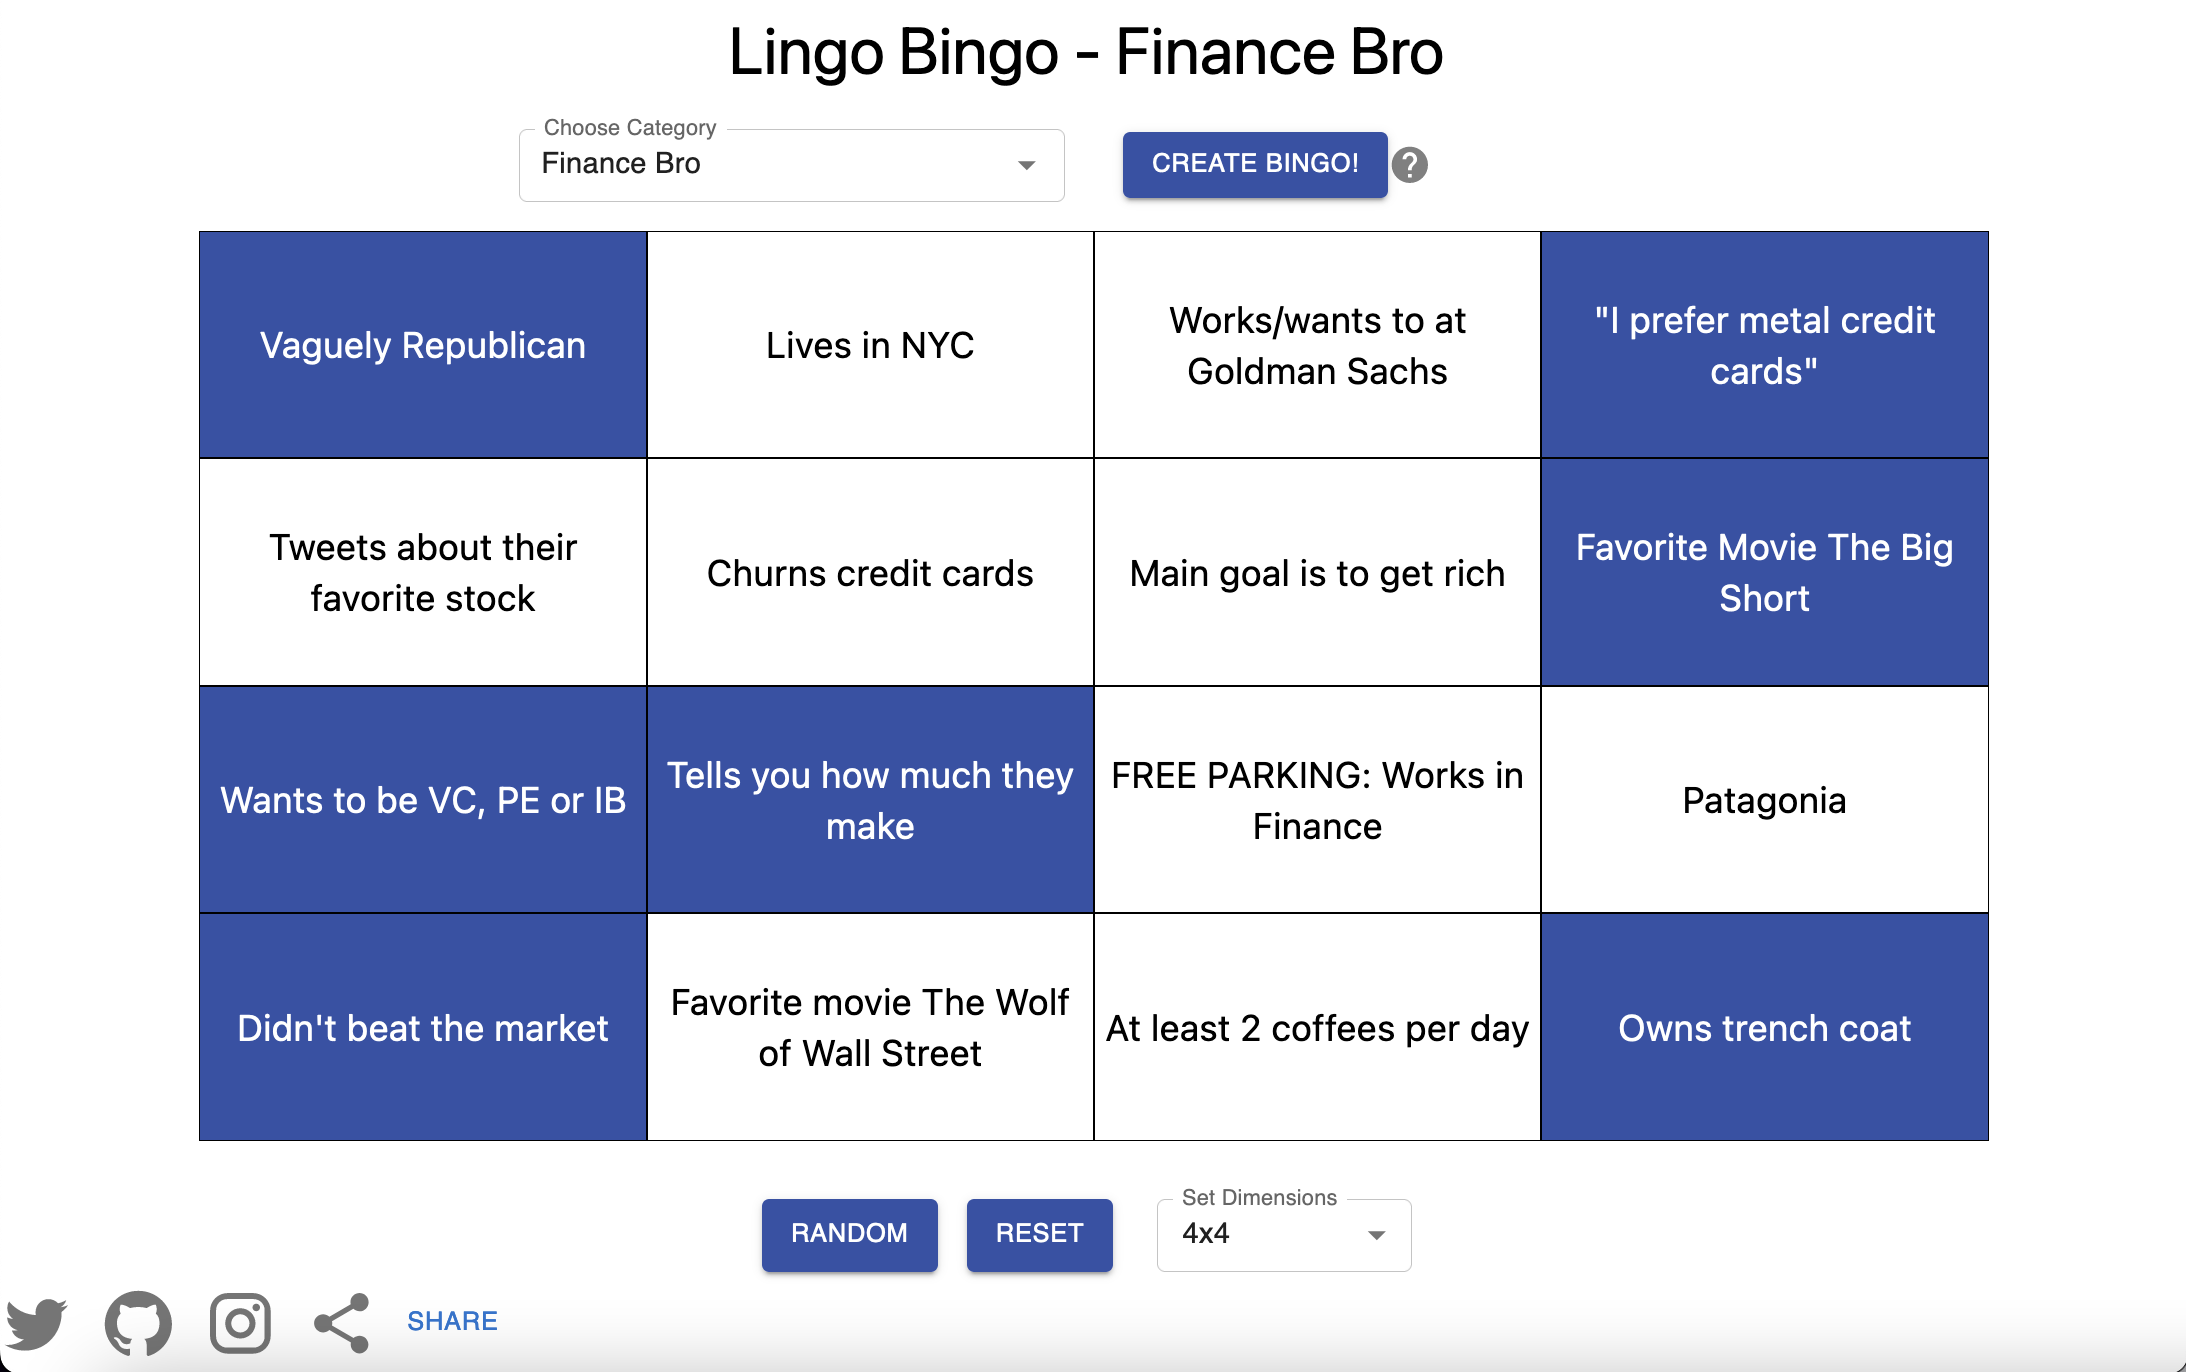Unmark the Didn't beat the market square

[423, 1027]
